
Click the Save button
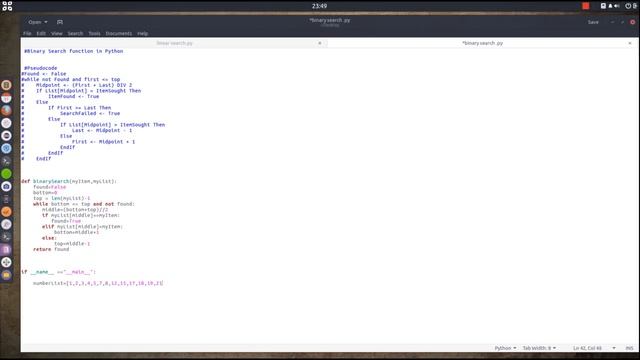tap(593, 22)
